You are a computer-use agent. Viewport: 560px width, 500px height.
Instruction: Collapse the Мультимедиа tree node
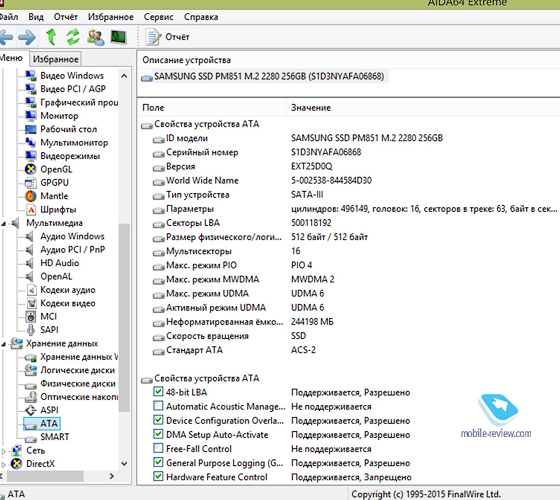point(3,224)
